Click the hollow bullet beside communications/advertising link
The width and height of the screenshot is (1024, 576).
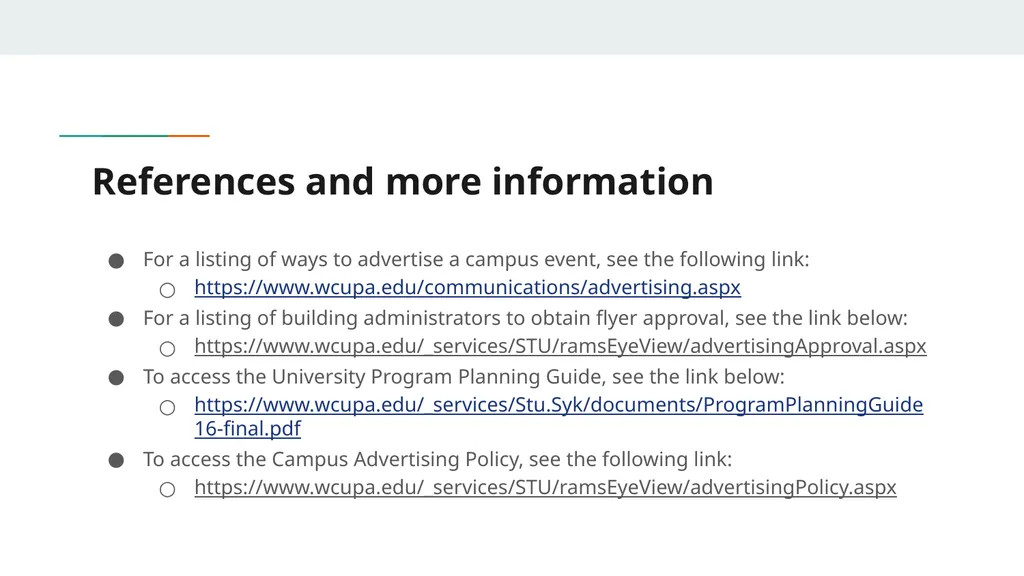point(167,290)
